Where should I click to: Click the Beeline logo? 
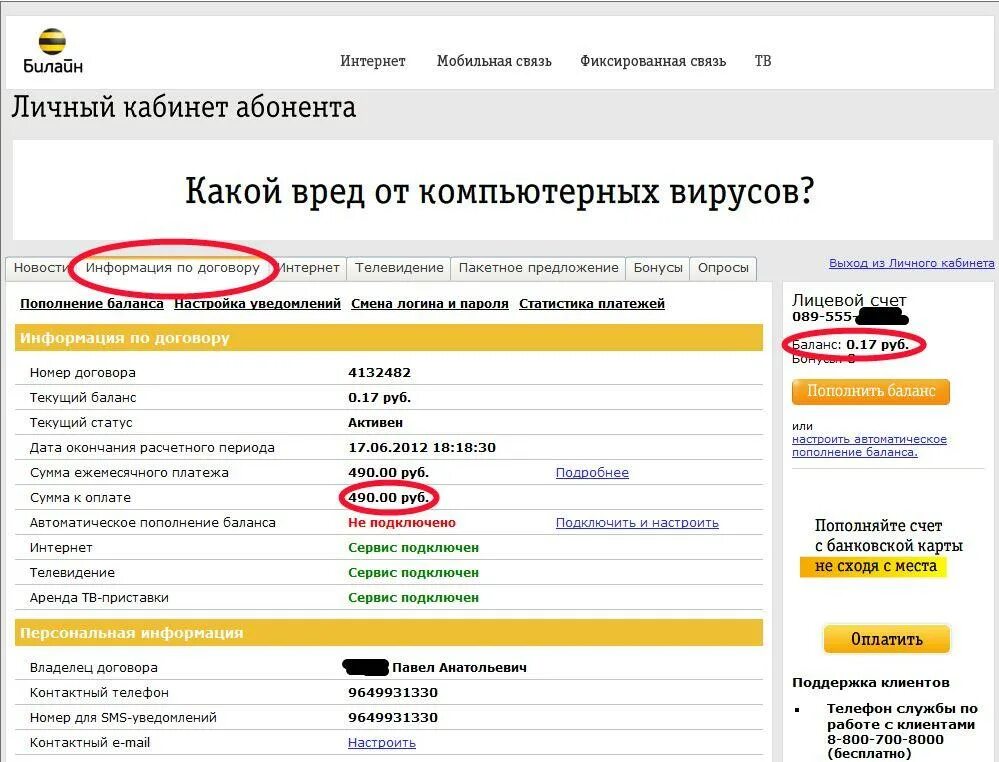53,51
